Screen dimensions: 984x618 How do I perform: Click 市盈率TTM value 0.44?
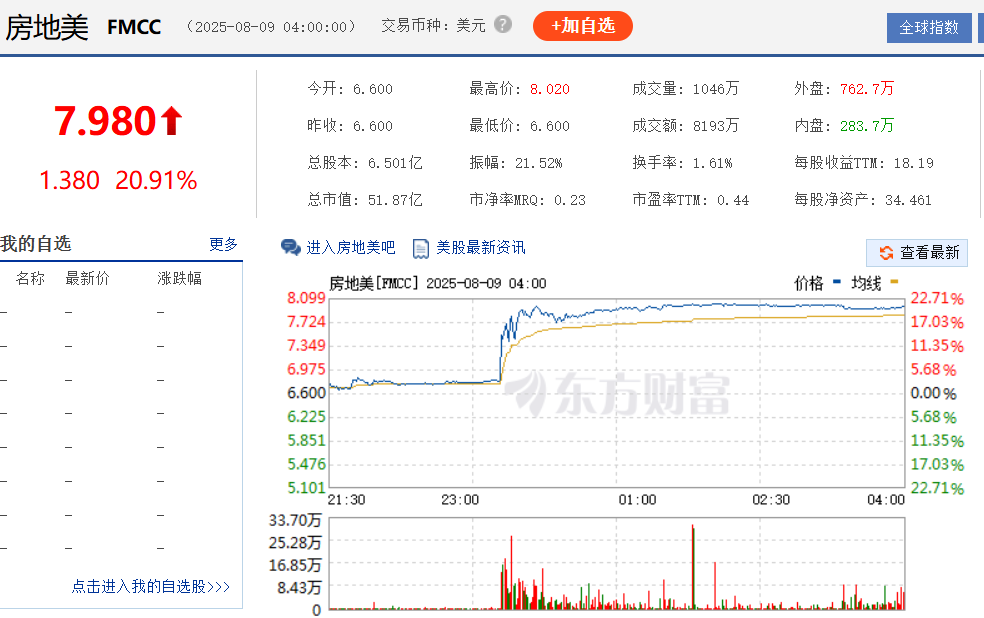coord(733,200)
